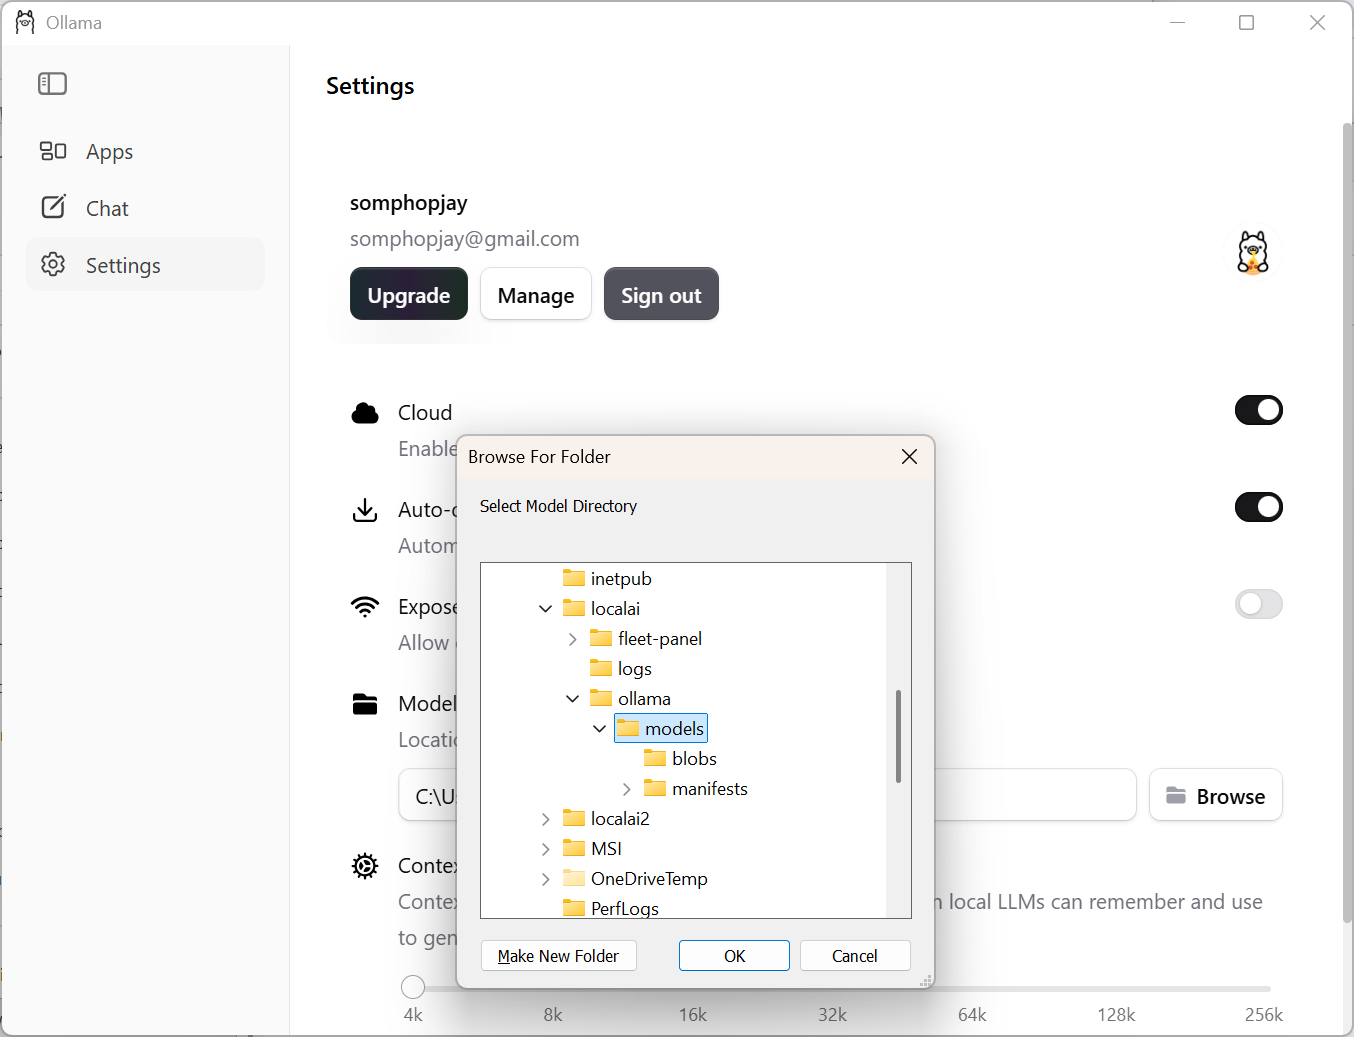
Task: Select the blobs folder icon
Action: click(655, 758)
